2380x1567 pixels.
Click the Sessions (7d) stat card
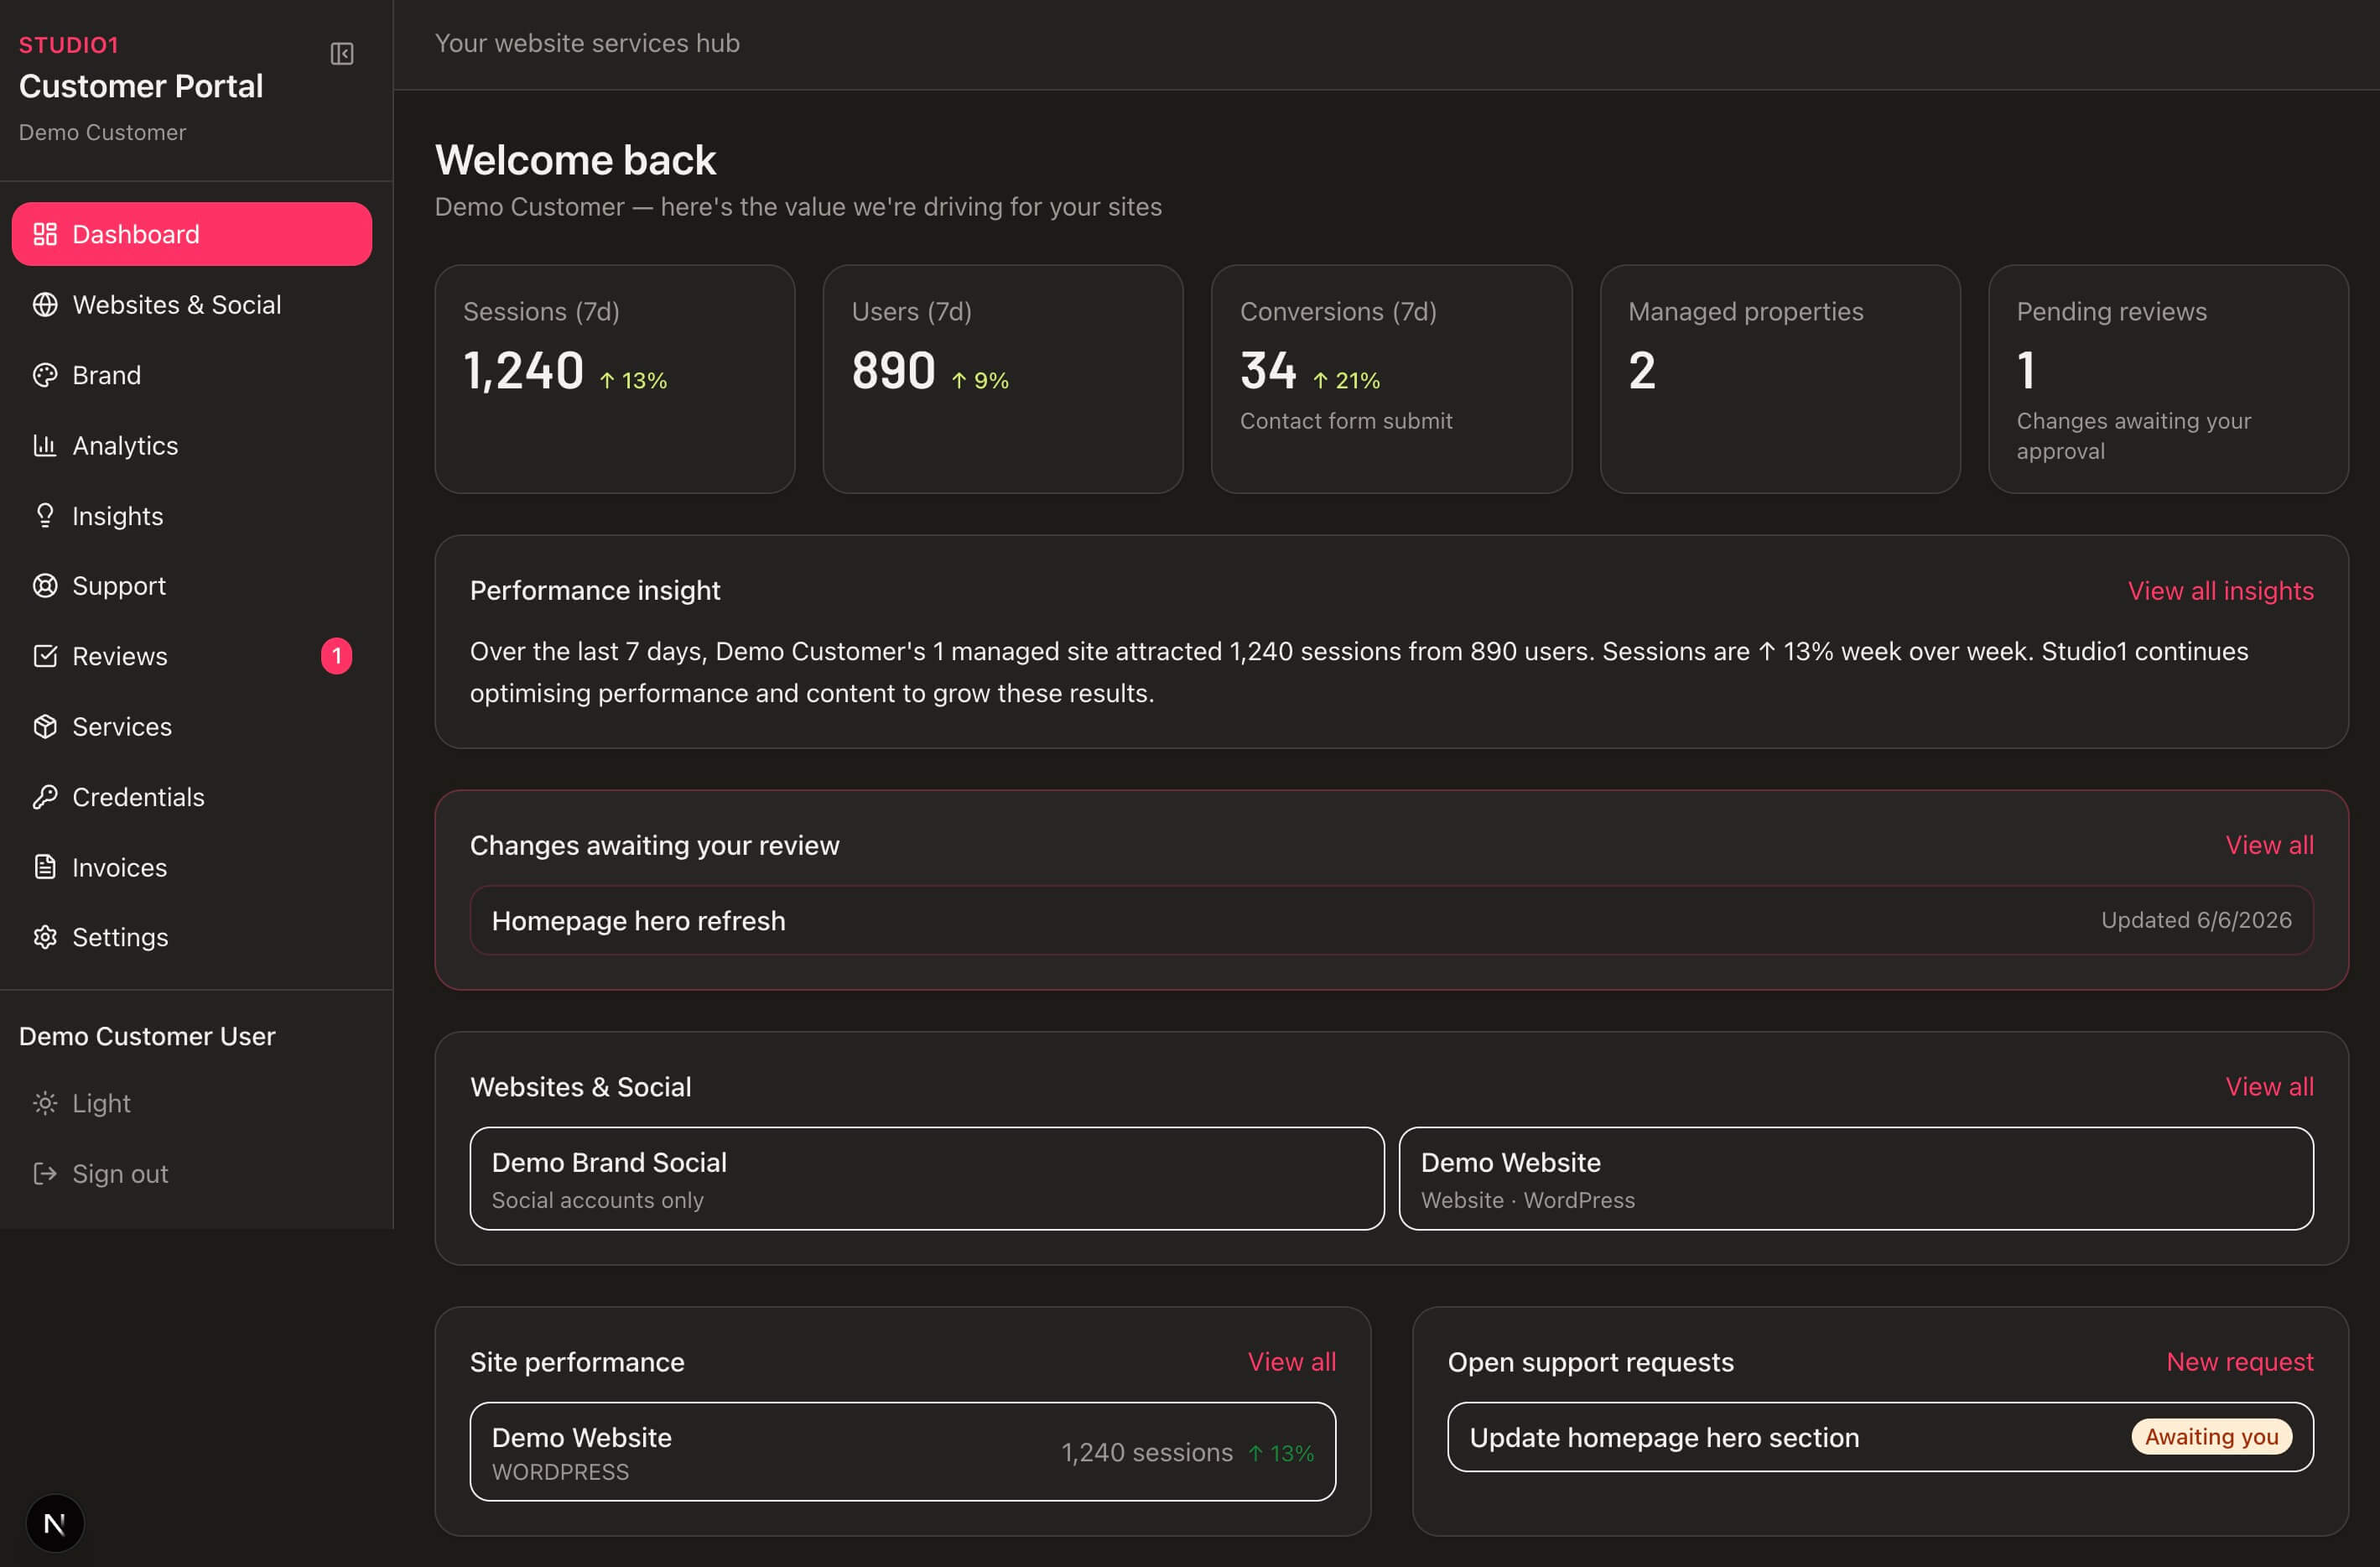615,379
